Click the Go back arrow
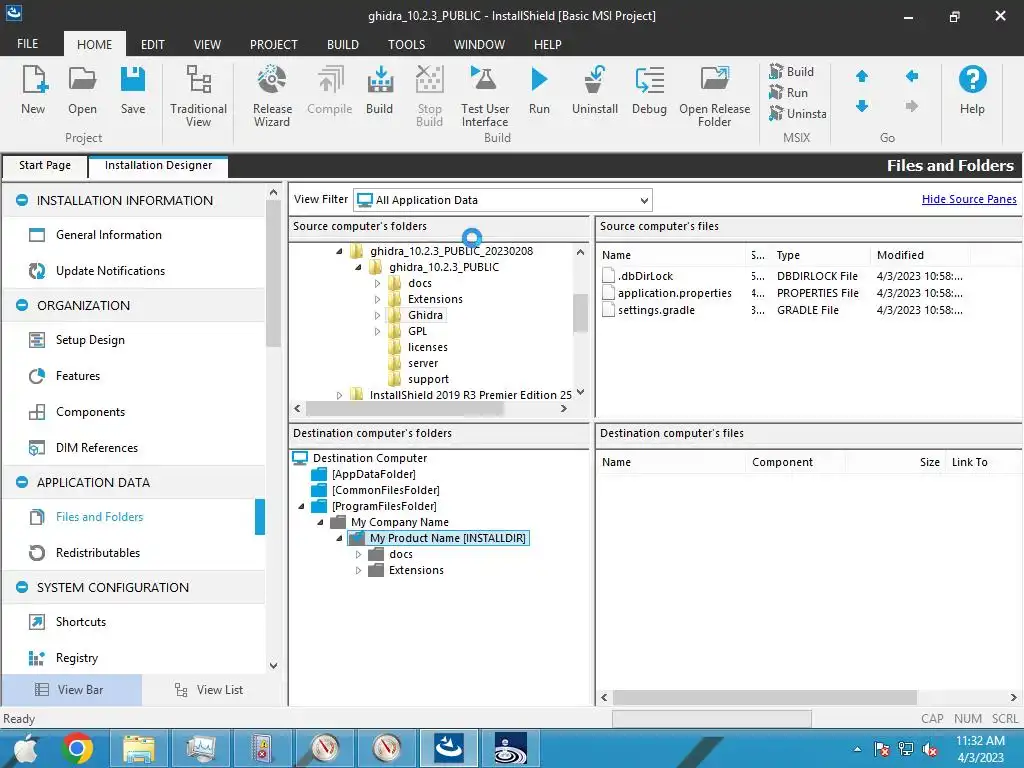Image resolution: width=1024 pixels, height=768 pixels. [x=912, y=76]
